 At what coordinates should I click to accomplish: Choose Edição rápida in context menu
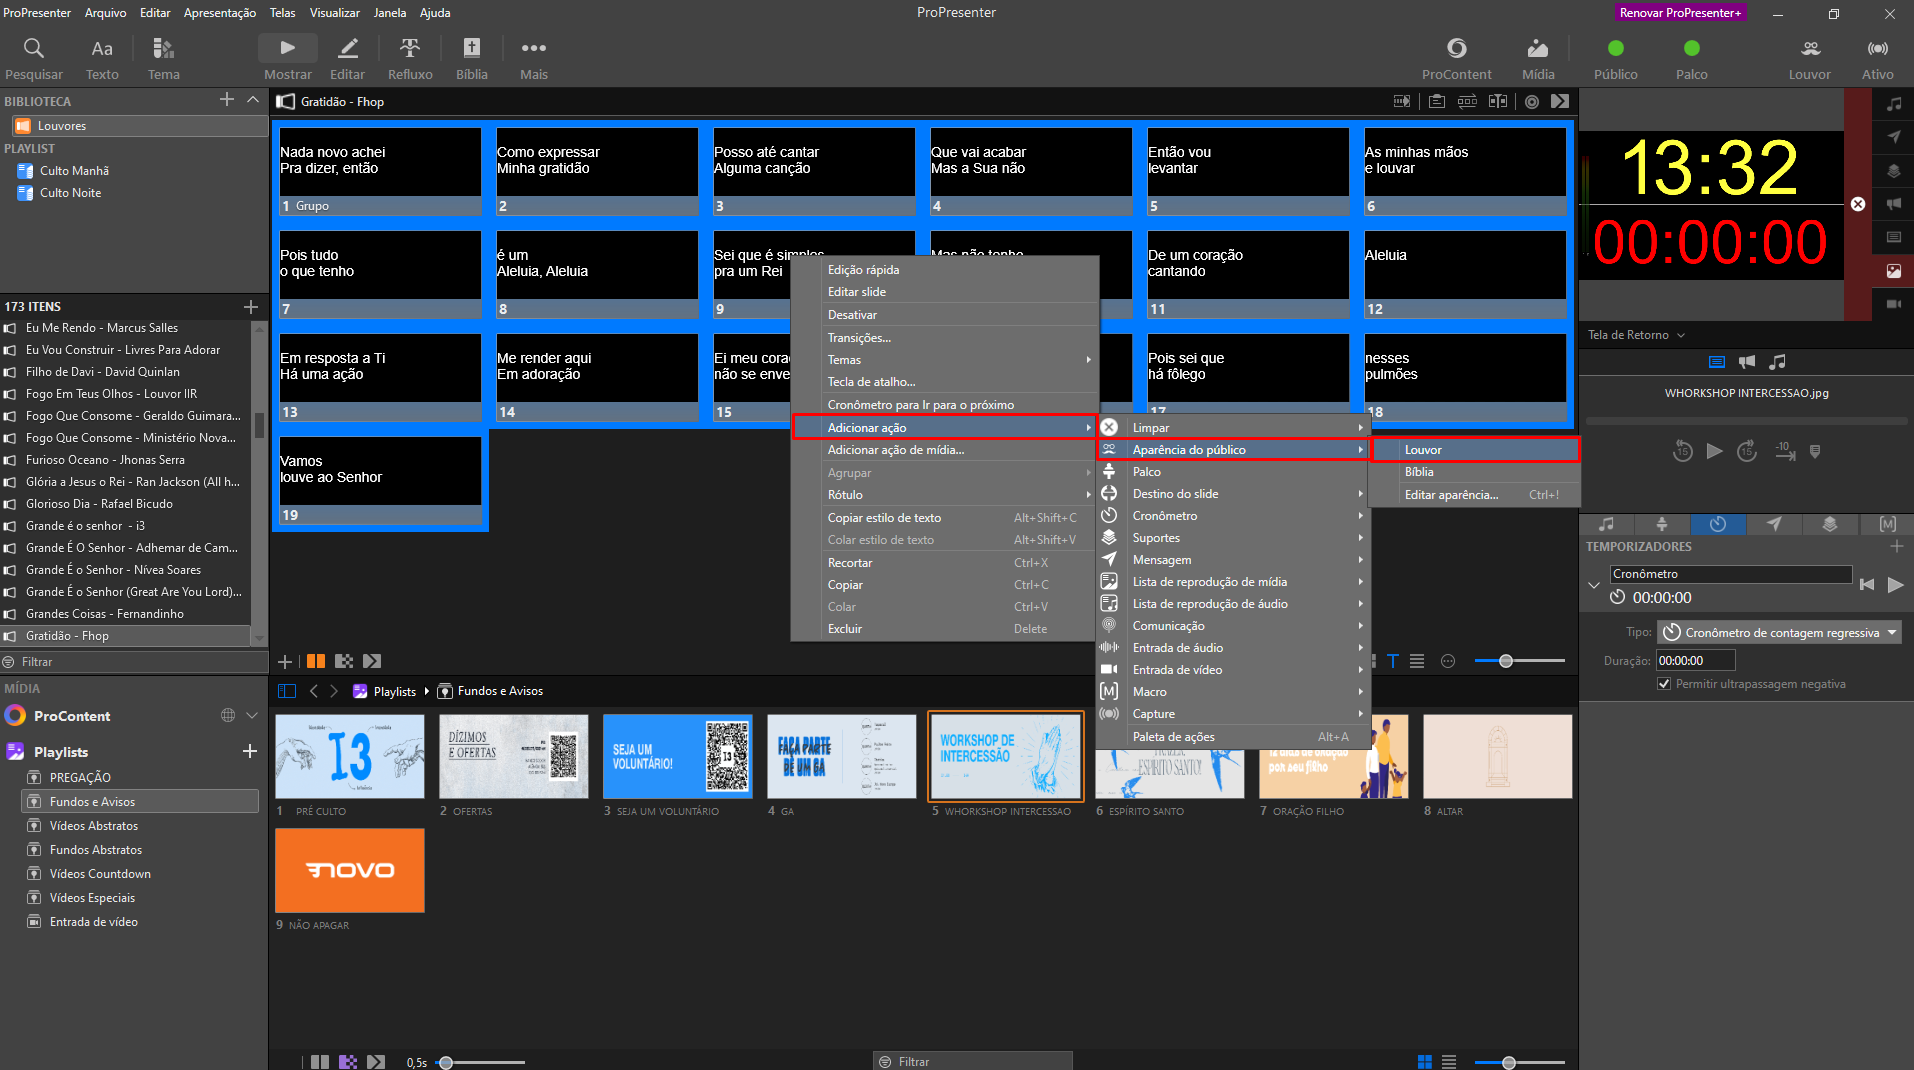pyautogui.click(x=863, y=270)
